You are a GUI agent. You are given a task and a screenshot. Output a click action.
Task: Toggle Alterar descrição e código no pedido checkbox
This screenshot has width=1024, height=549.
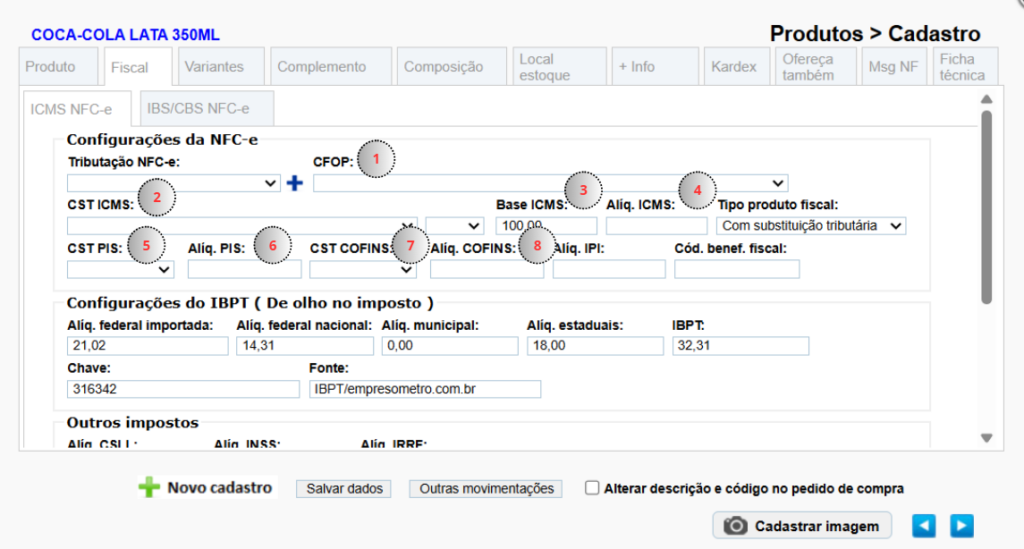[x=592, y=488]
